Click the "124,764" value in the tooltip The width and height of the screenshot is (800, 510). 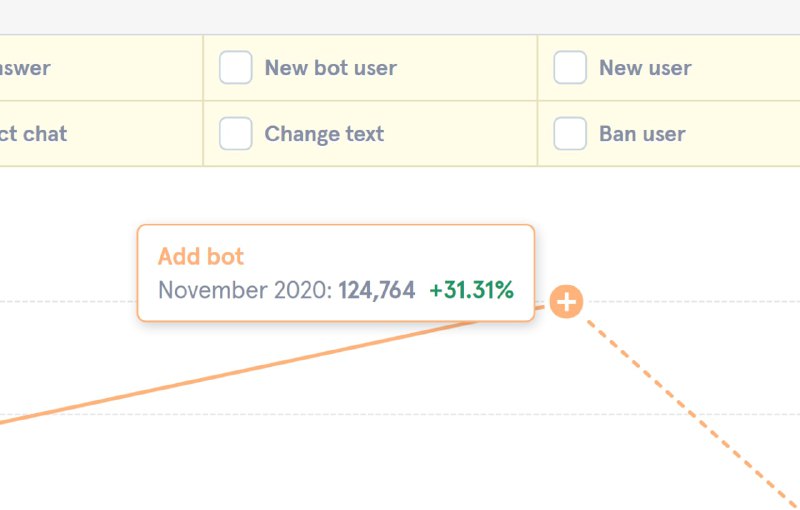376,291
